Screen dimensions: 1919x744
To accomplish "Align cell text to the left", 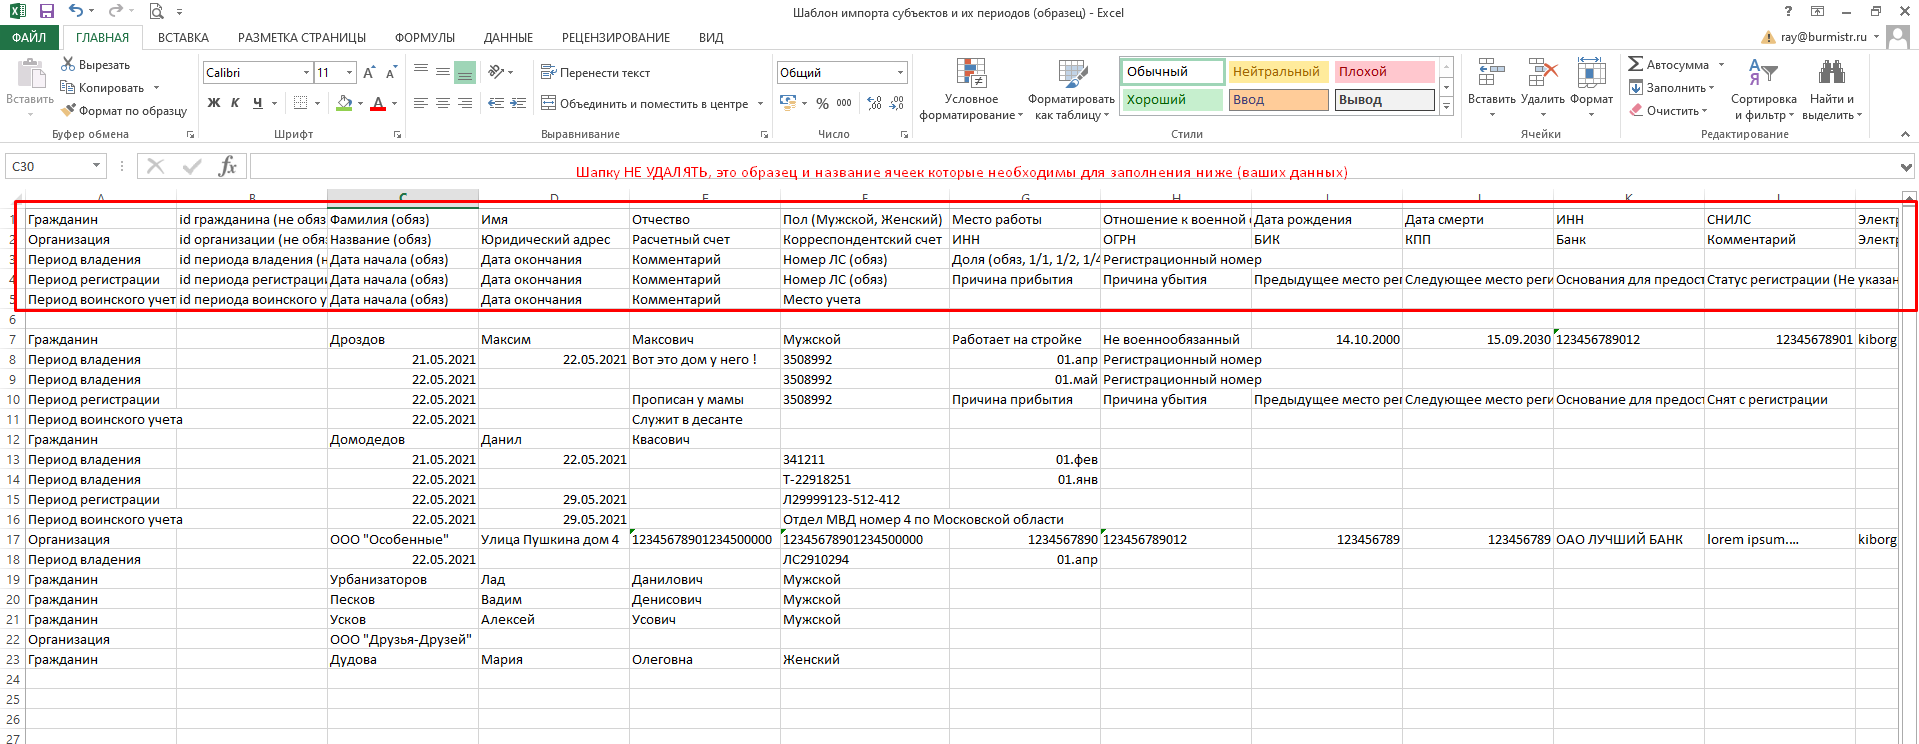I will pos(420,103).
